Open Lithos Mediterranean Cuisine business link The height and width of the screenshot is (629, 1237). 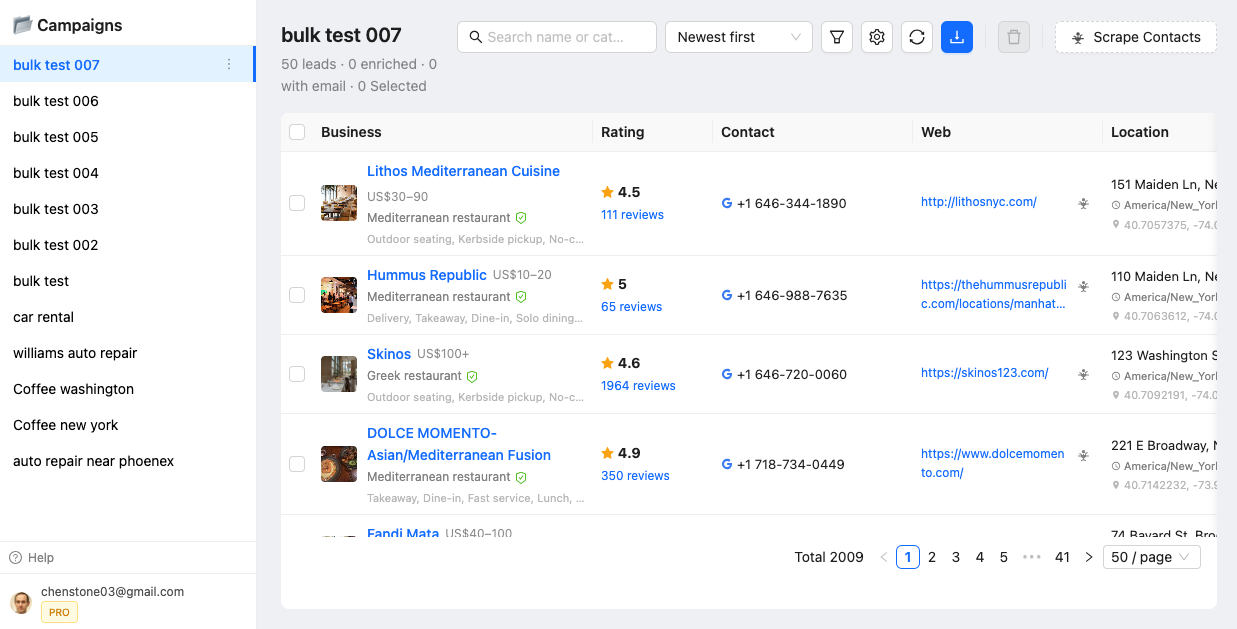(463, 171)
